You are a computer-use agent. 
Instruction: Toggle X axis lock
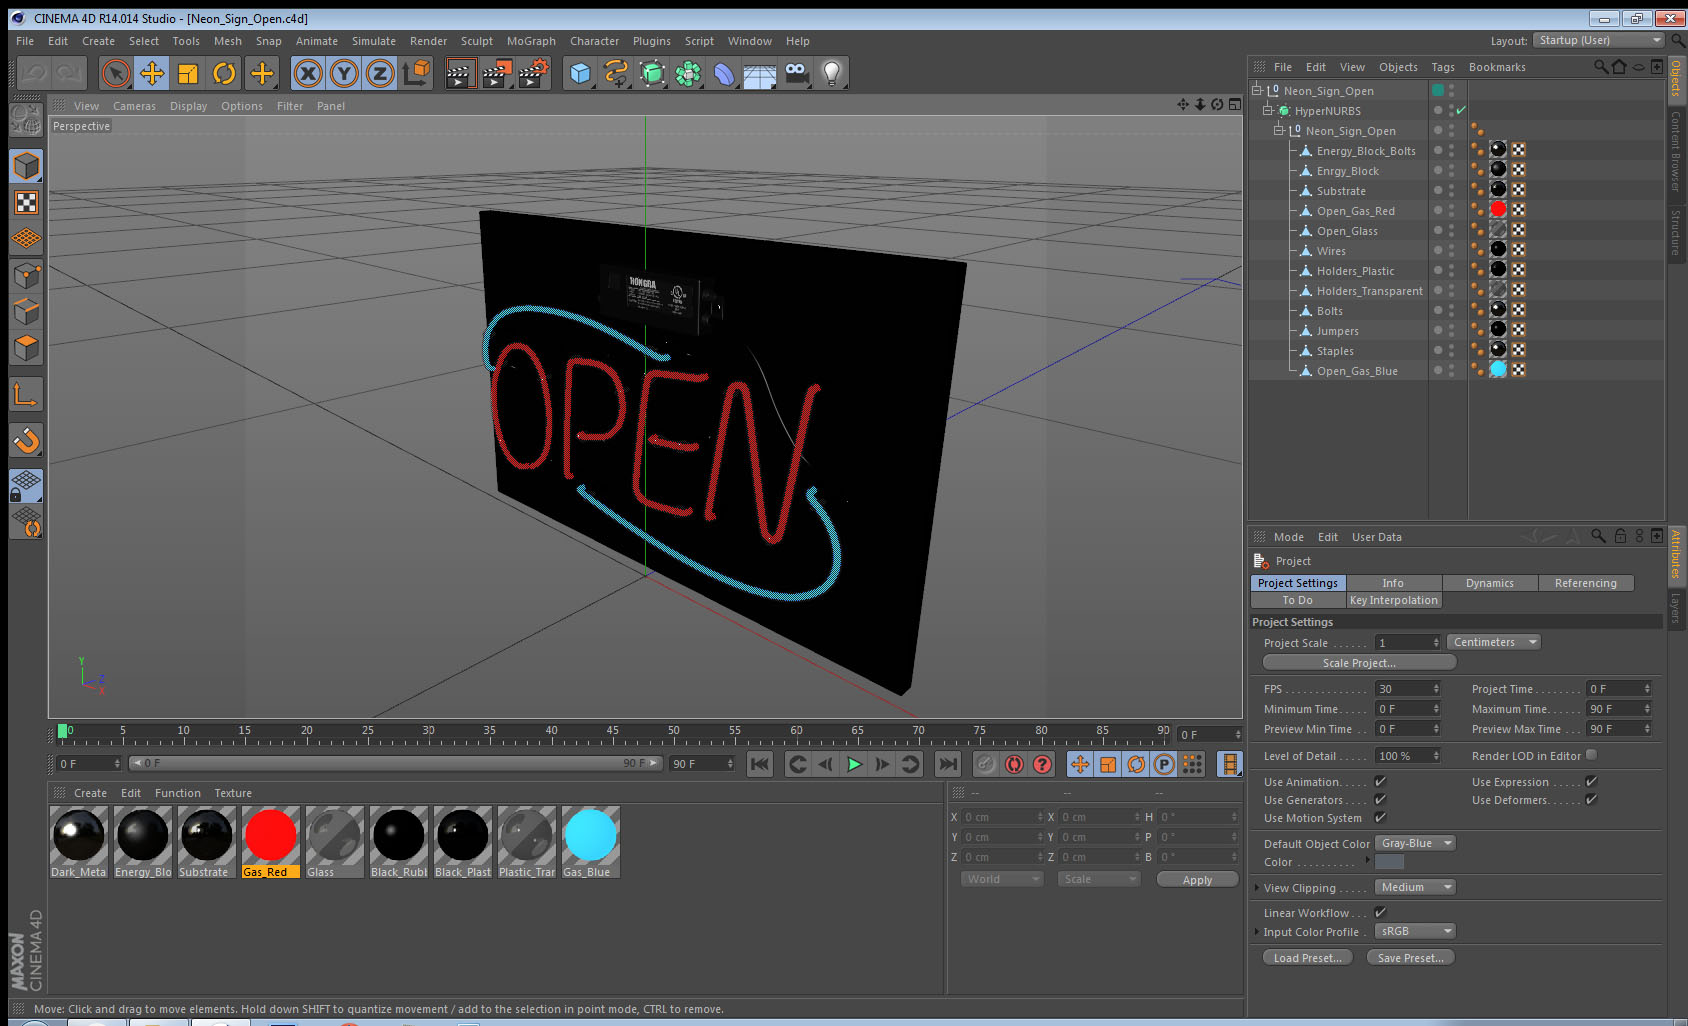click(x=308, y=73)
